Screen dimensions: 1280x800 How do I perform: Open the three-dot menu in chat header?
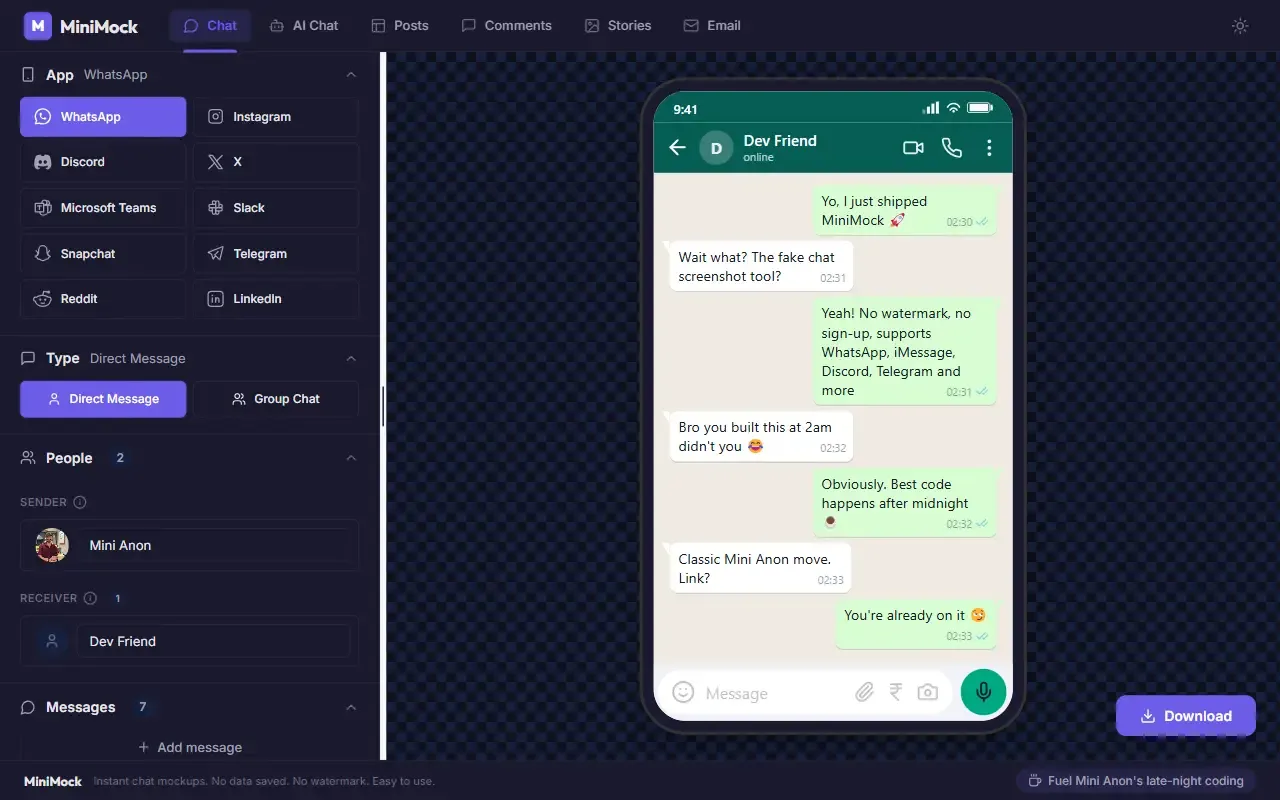point(989,148)
